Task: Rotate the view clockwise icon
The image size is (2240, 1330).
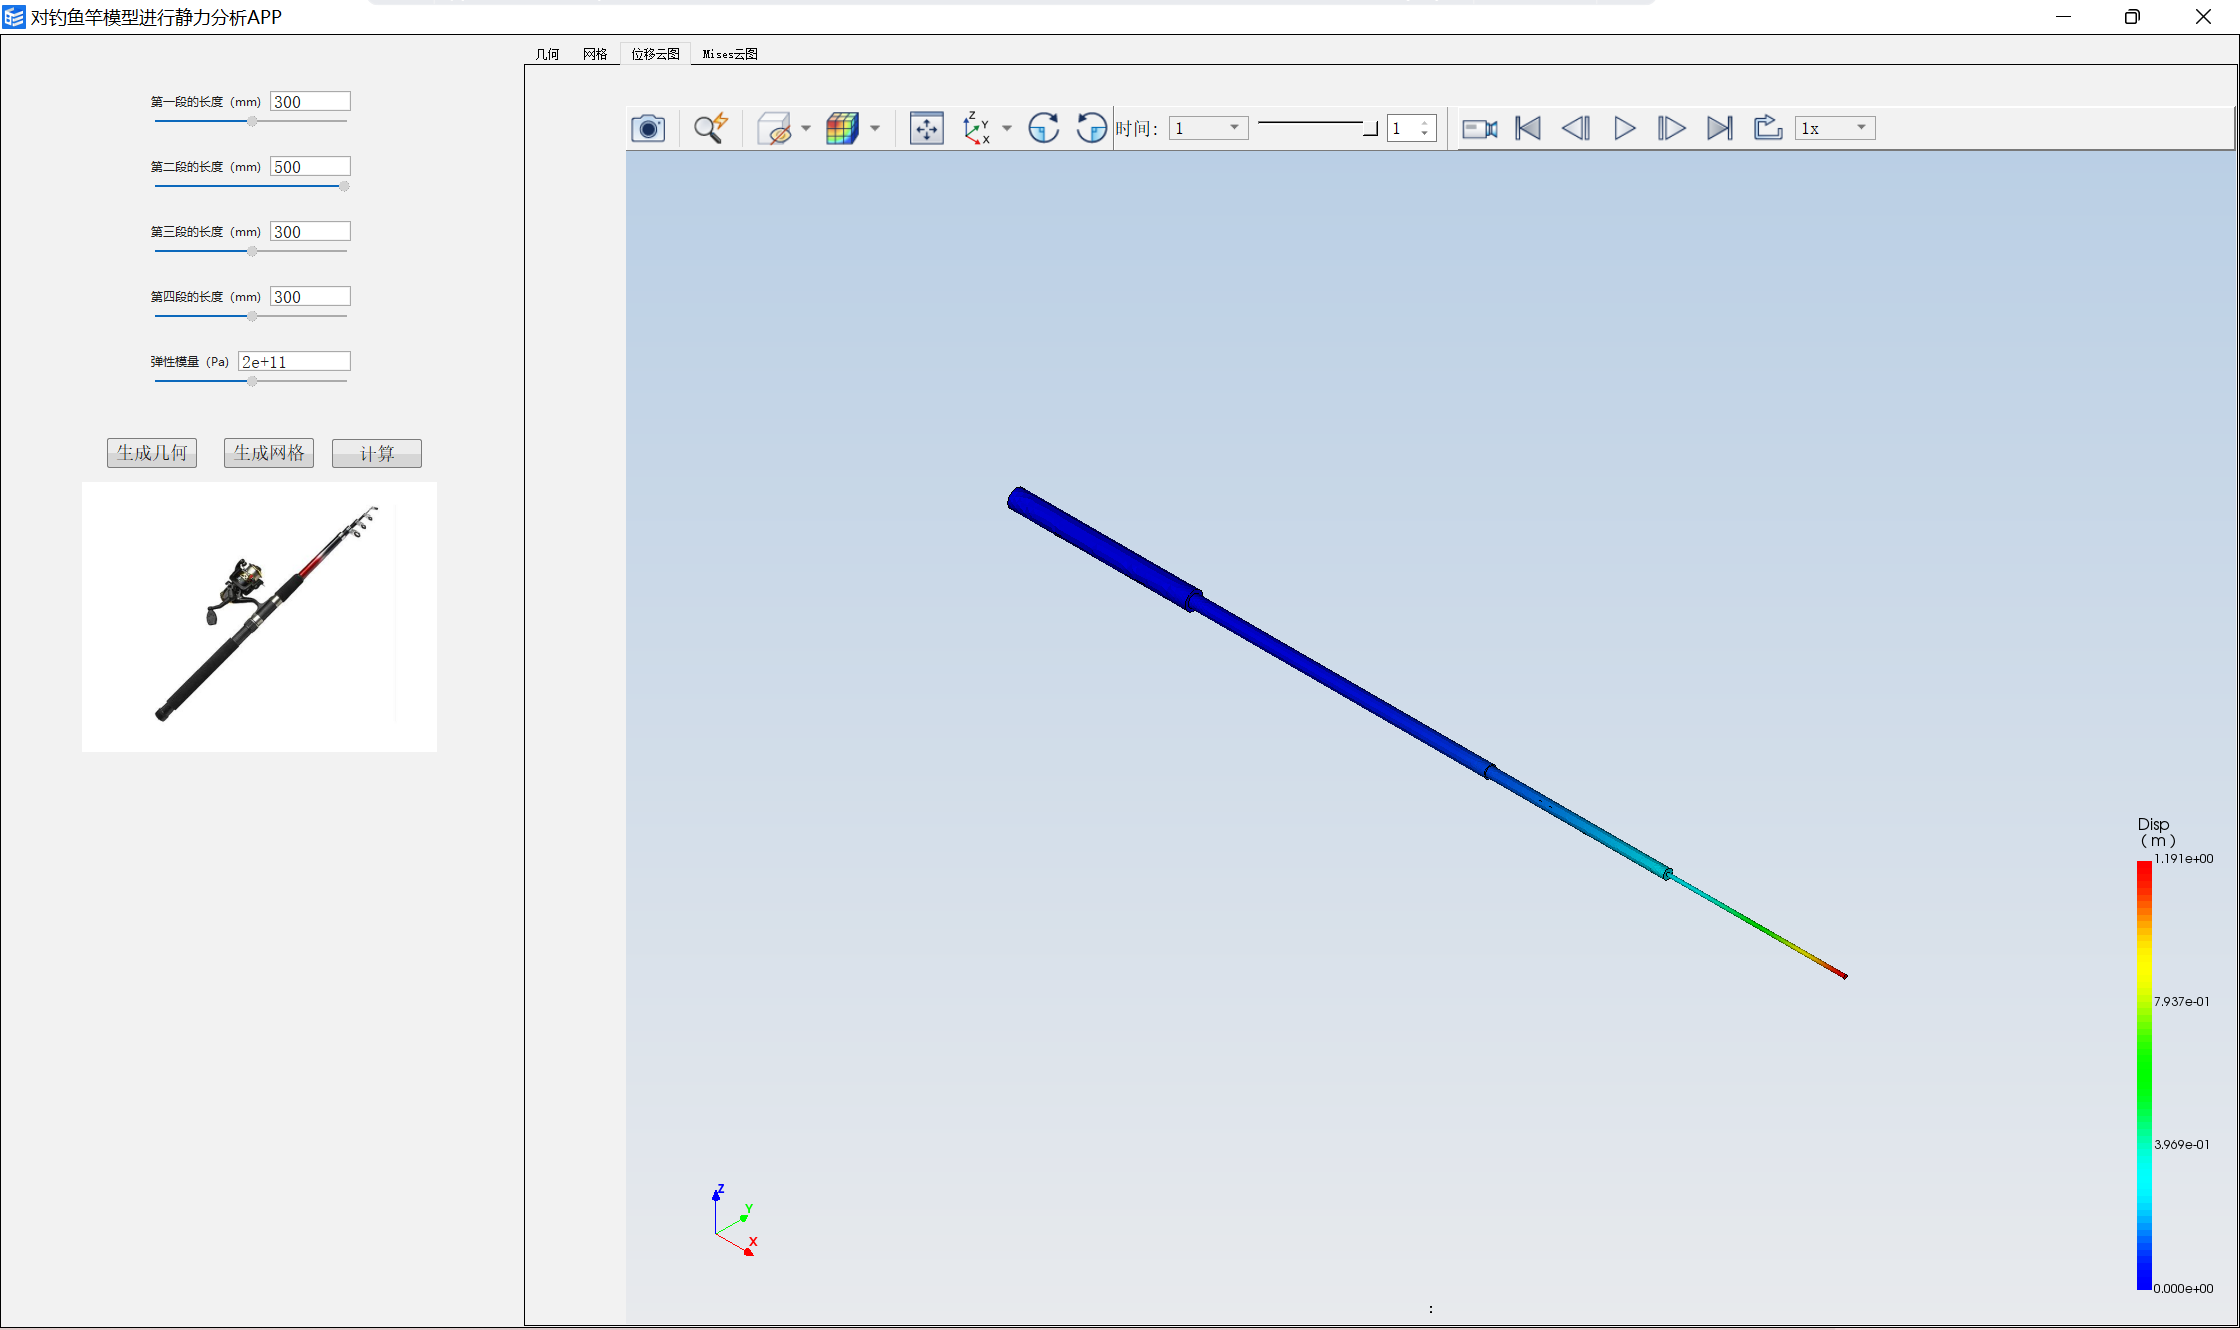Action: [x=1044, y=128]
